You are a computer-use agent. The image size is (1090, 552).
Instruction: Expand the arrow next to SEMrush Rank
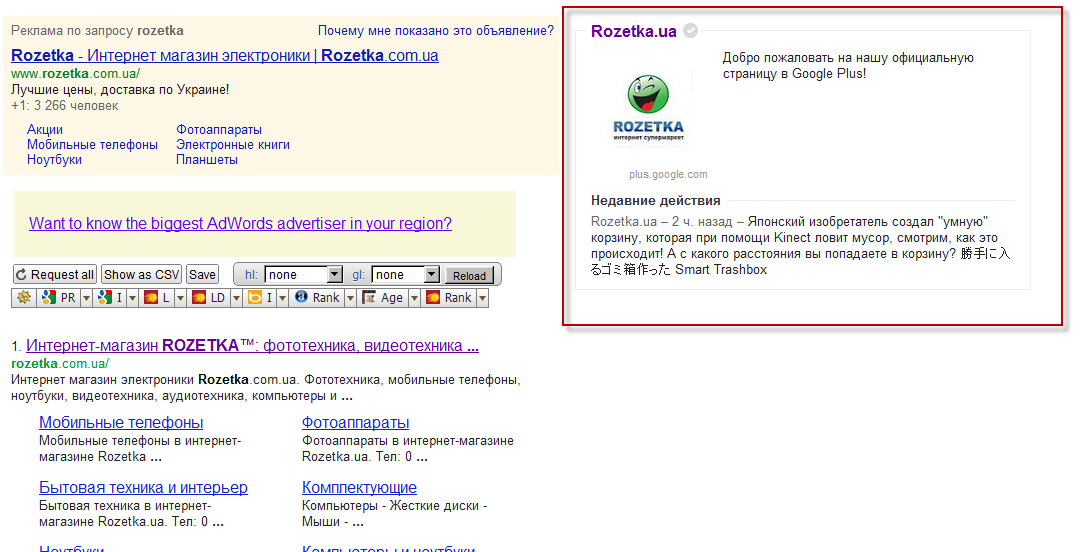[482, 298]
